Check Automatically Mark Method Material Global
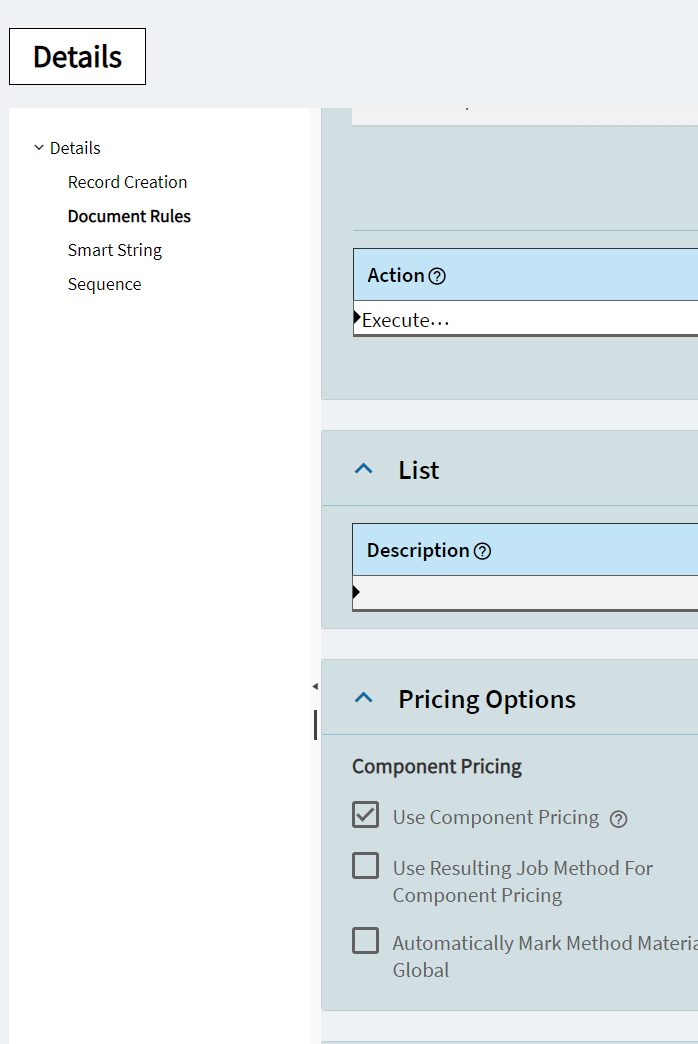This screenshot has height=1044, width=698. coord(366,941)
